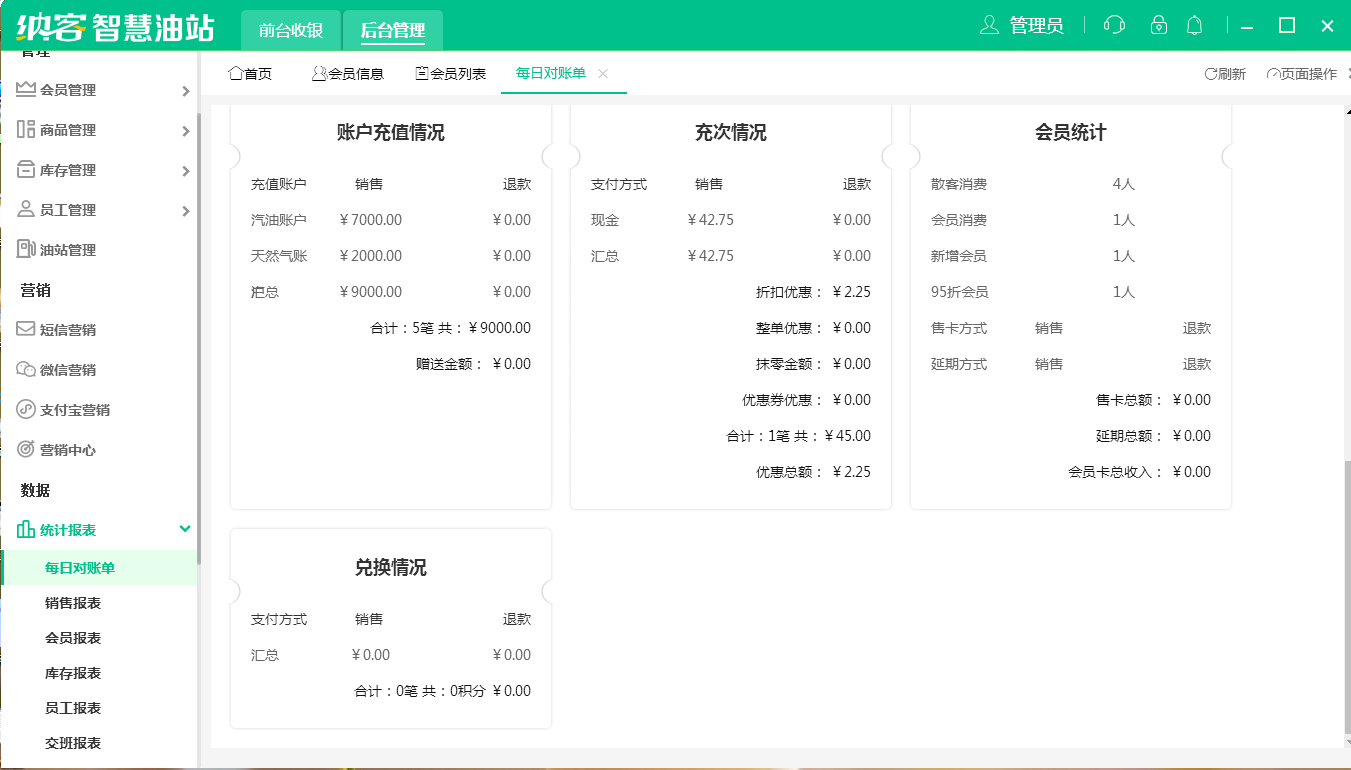Click the sidebar vertical scrollbar

click(199, 340)
